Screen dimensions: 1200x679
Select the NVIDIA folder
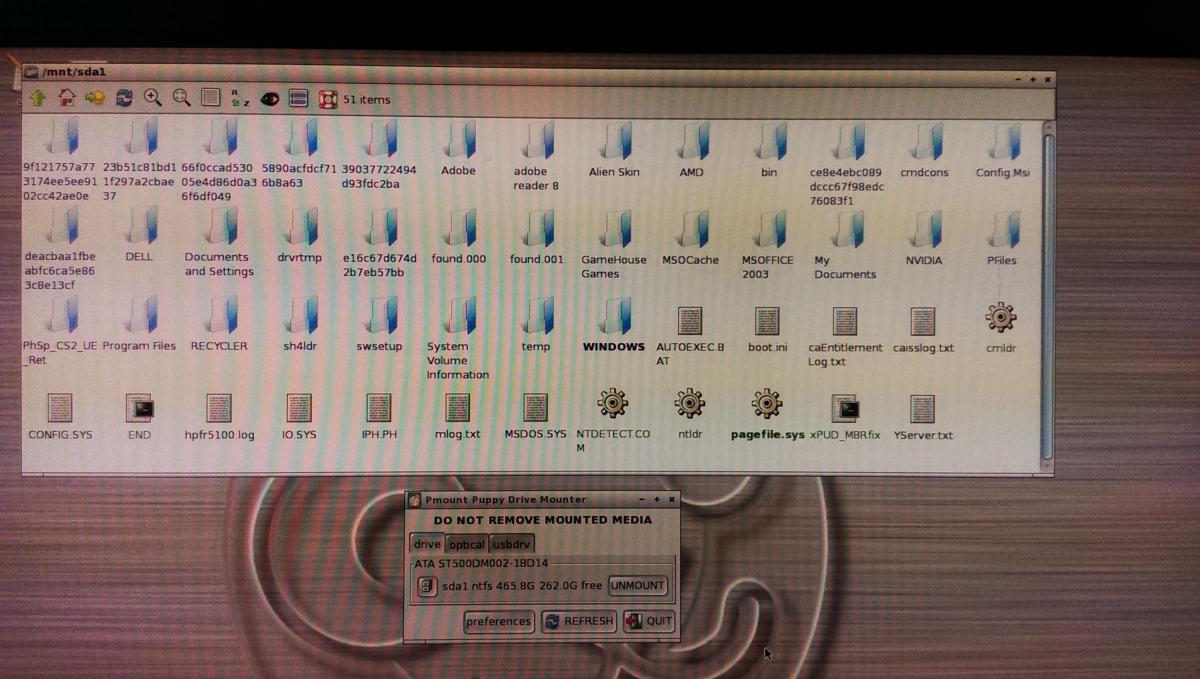click(x=924, y=238)
